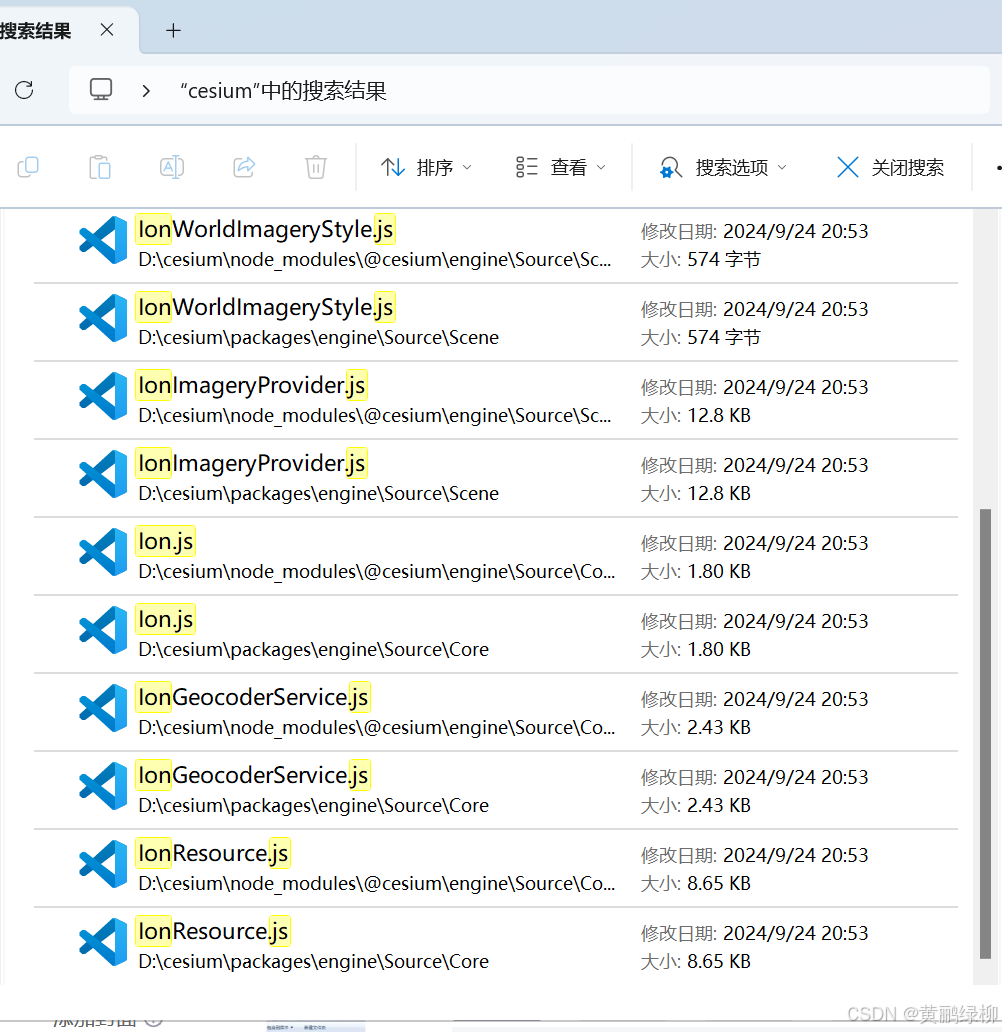Click VS Code icon of IonResource.js packages row
Screen dimensions: 1002x1032
point(103,942)
